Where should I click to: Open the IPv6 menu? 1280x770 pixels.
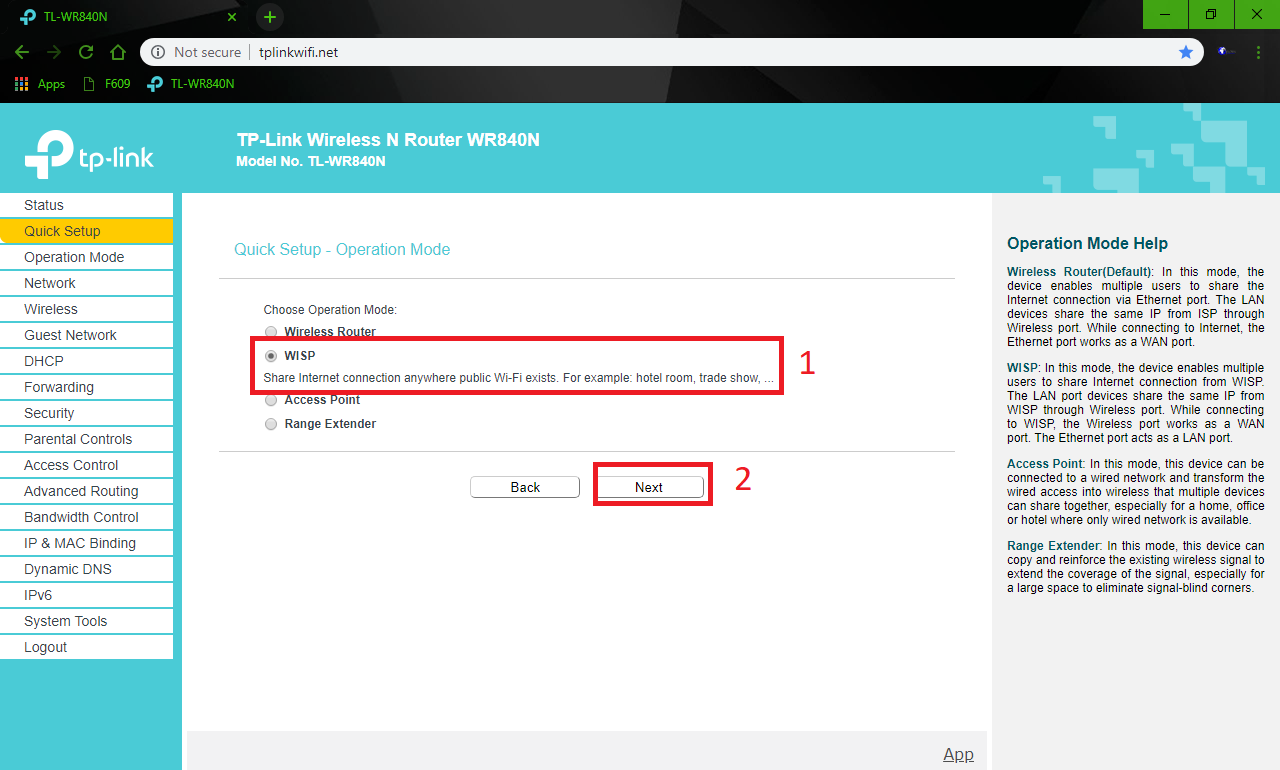click(x=86, y=595)
